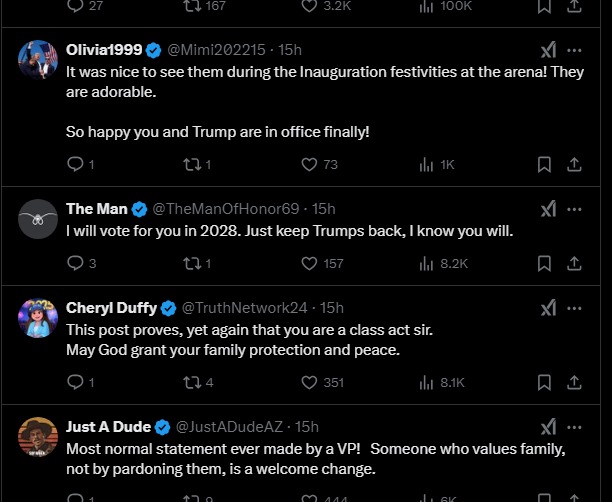
Task: Bookmark Olivia1999's reply
Action: pos(544,164)
